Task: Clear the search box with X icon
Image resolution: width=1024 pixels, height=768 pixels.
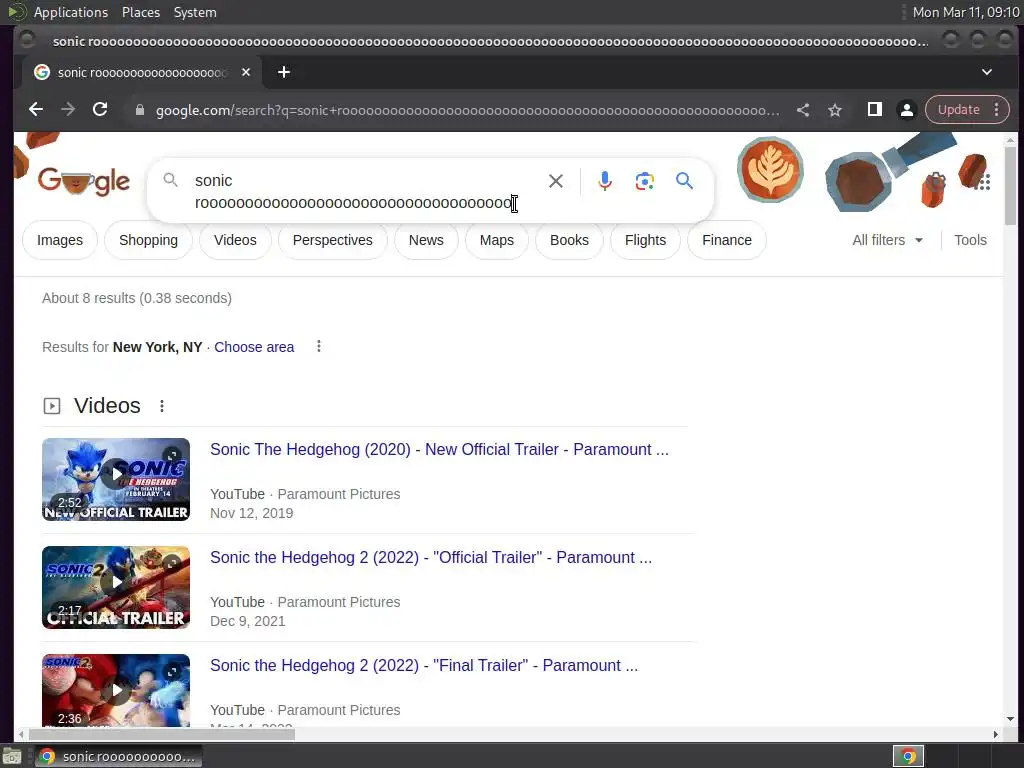Action: point(556,181)
